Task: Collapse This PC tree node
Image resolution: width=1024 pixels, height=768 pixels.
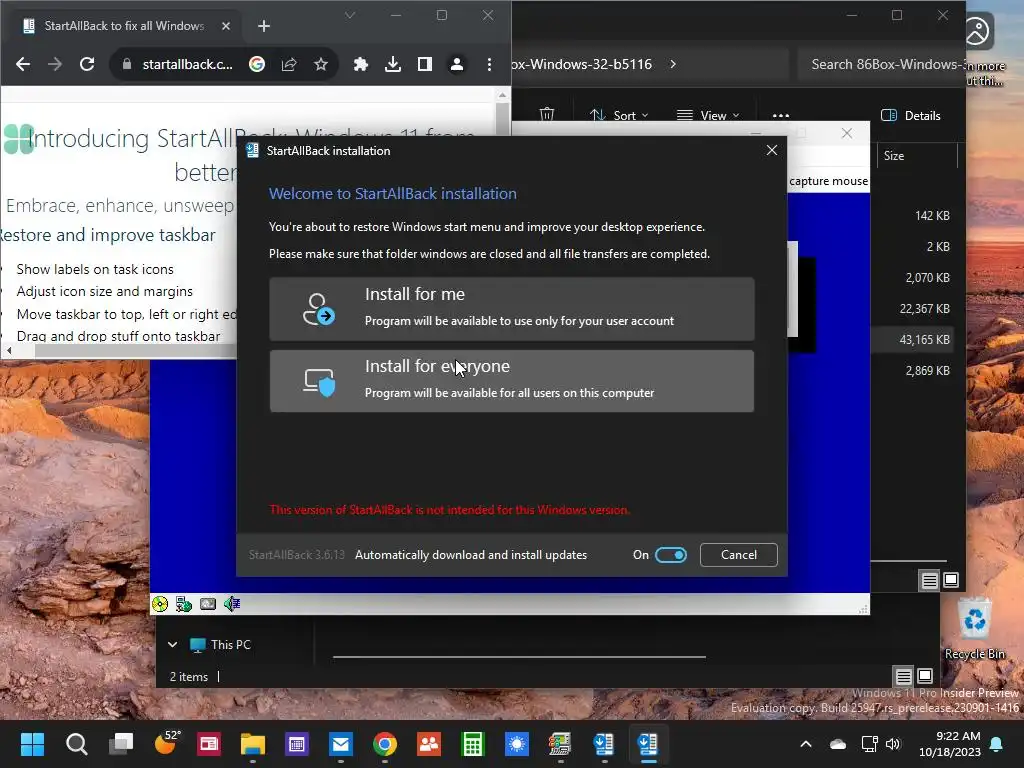Action: click(x=172, y=645)
